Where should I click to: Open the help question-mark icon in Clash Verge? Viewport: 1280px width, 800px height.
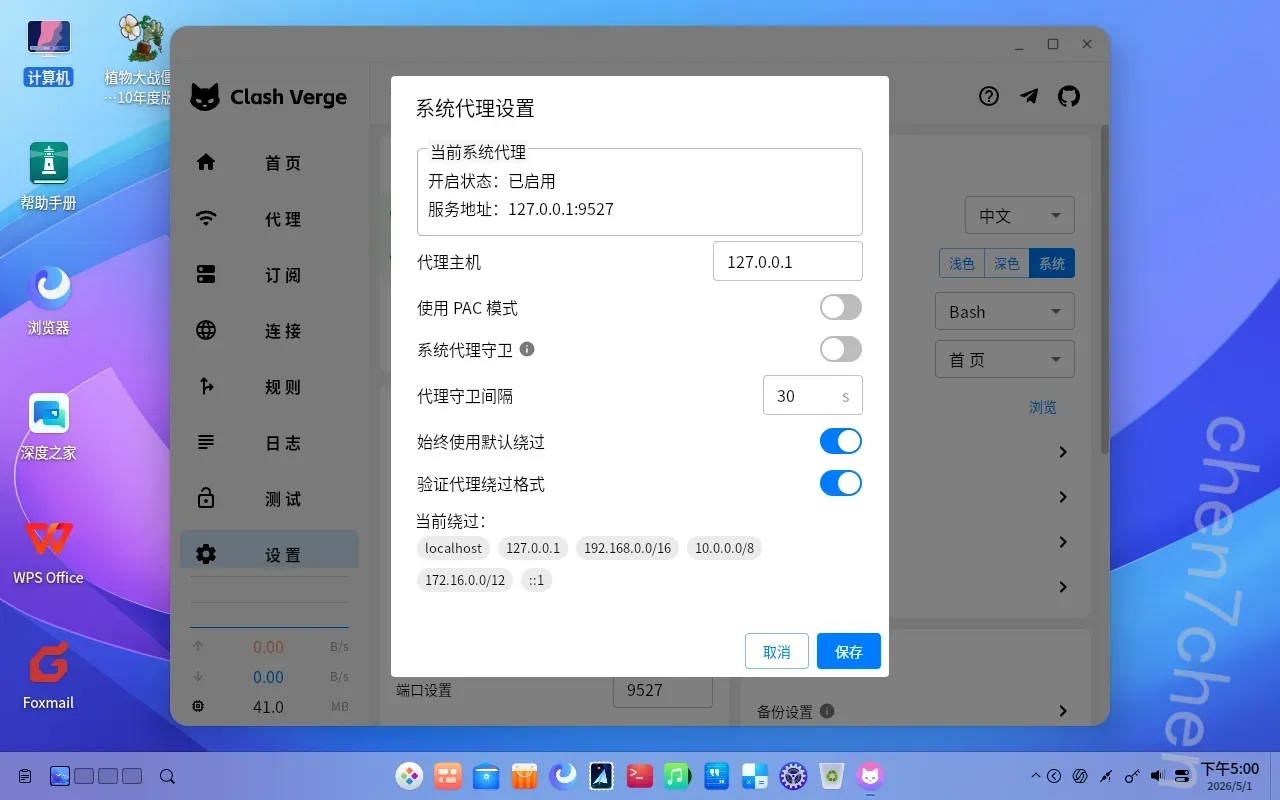pos(989,96)
